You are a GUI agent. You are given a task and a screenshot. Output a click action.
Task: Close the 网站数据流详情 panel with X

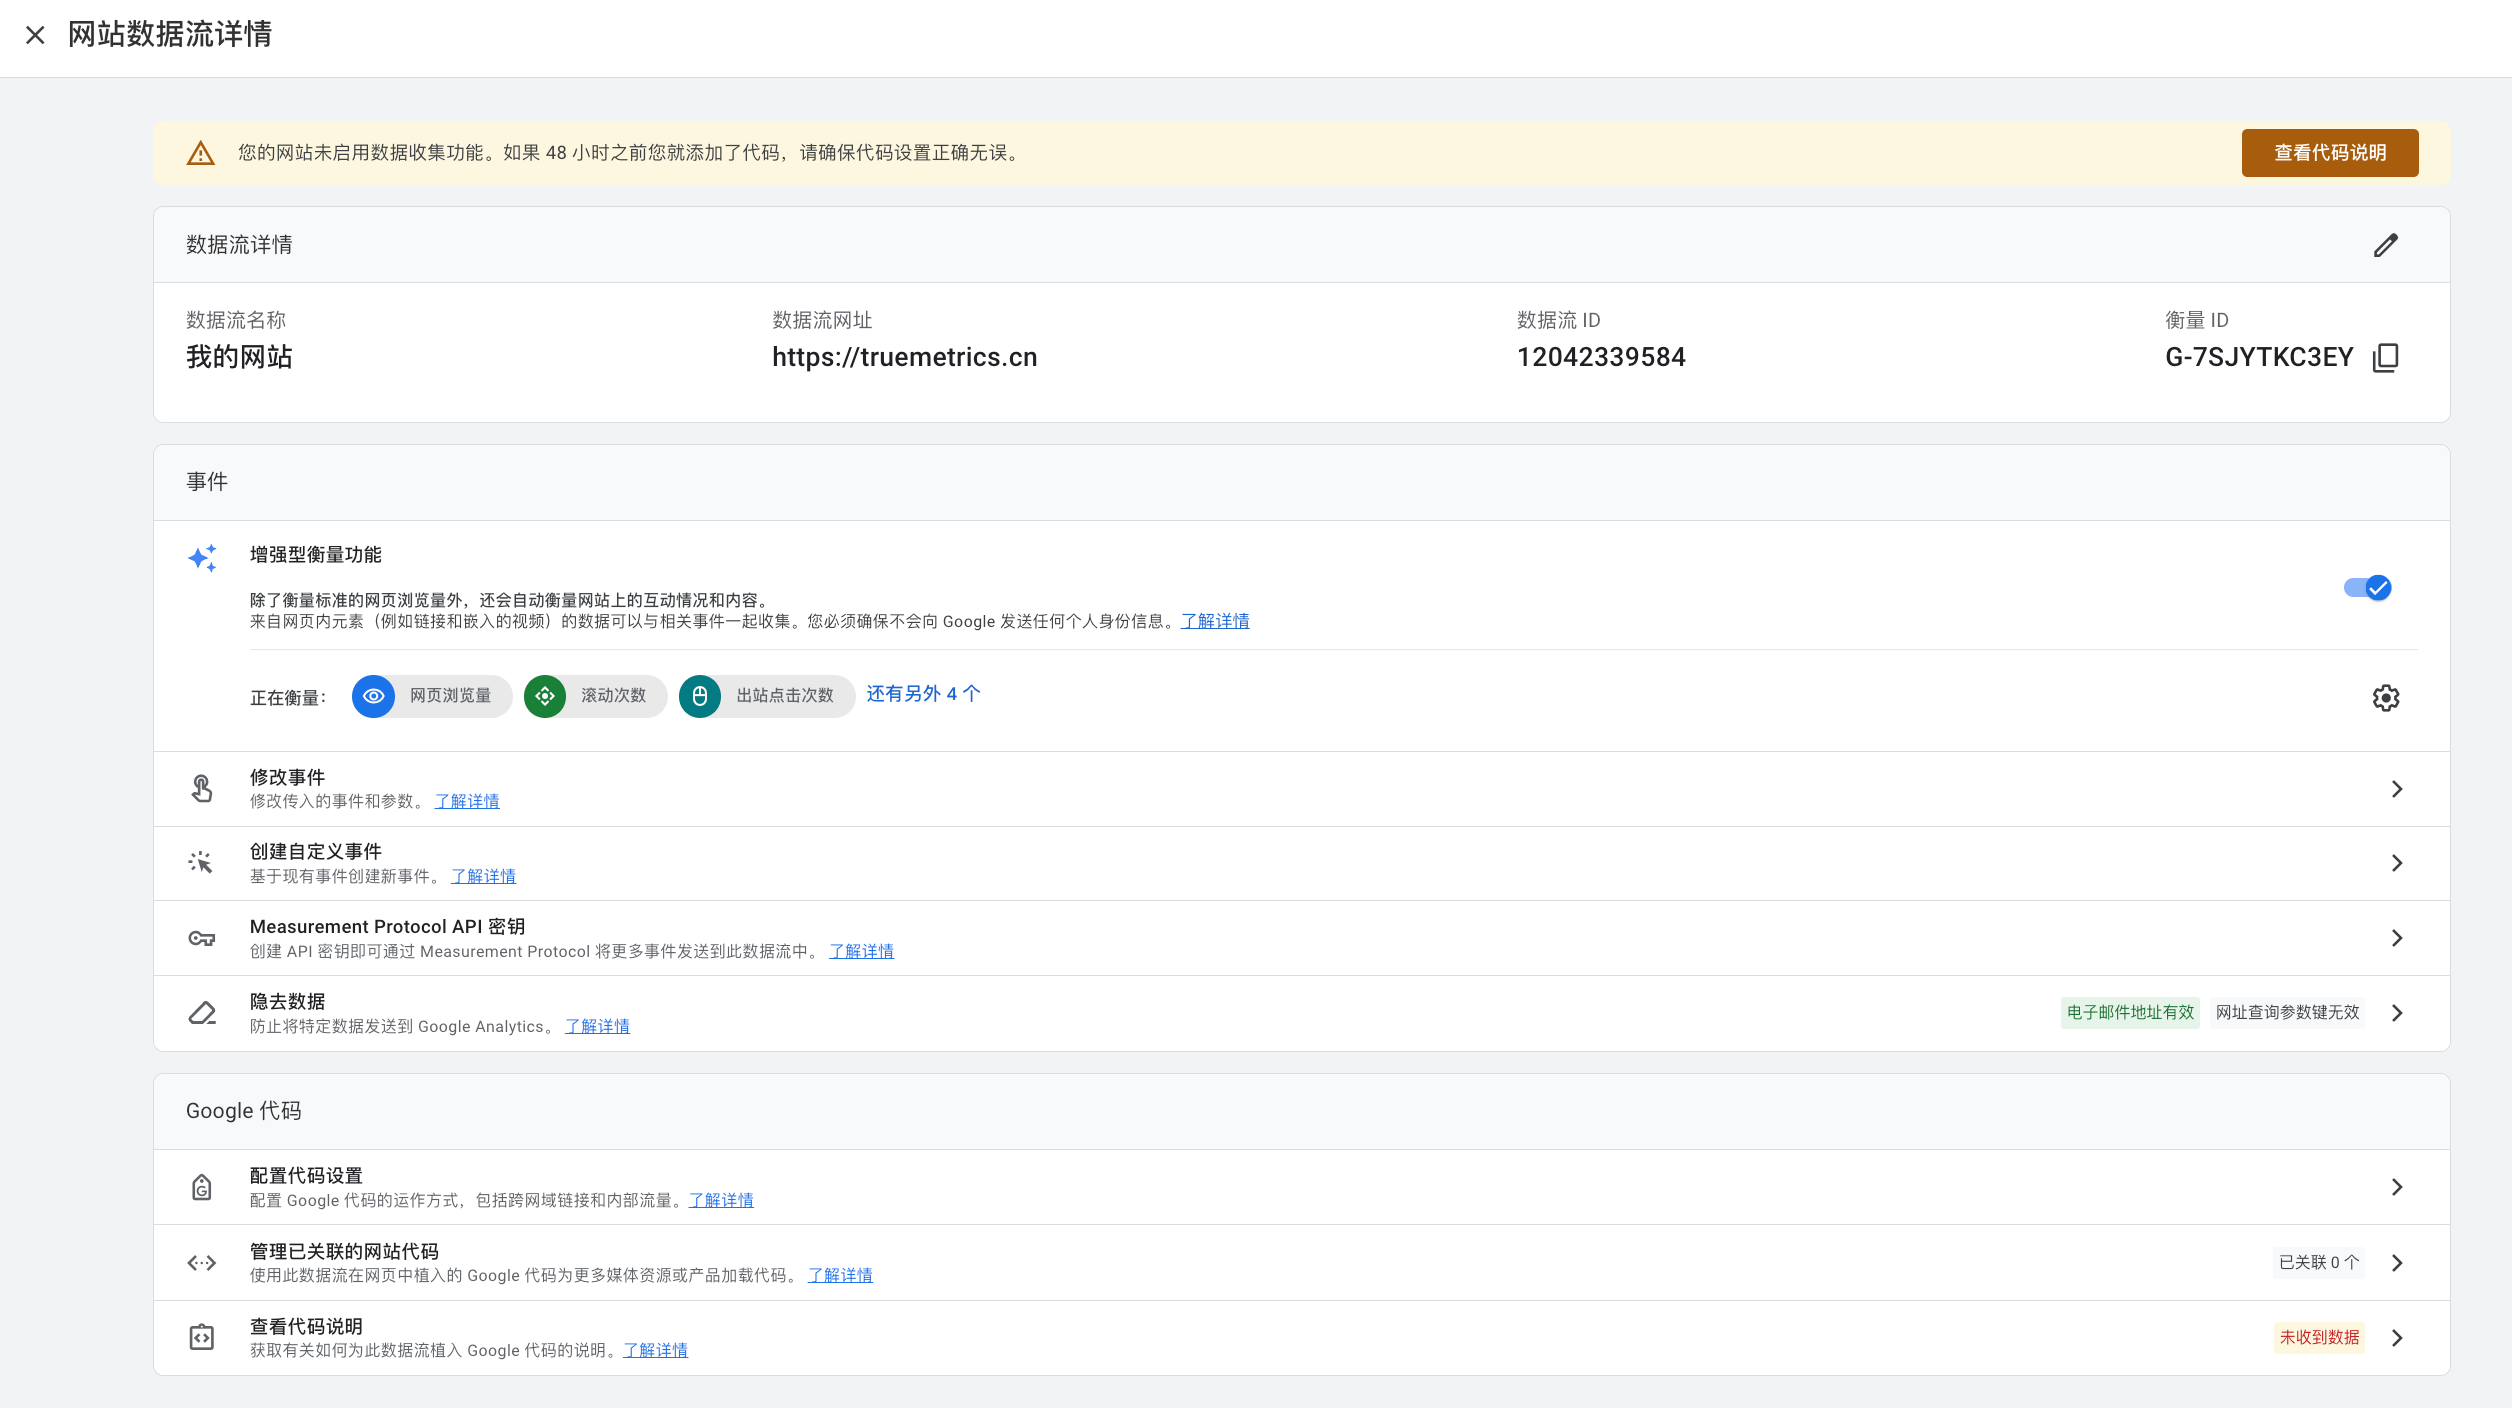(35, 35)
